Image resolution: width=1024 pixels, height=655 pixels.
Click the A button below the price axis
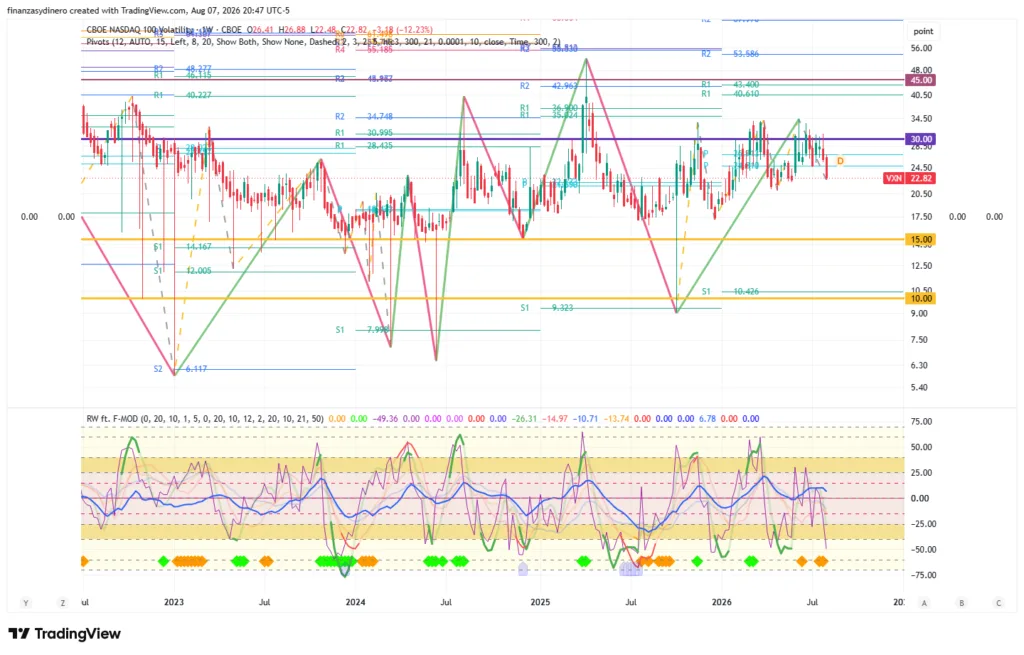[924, 603]
